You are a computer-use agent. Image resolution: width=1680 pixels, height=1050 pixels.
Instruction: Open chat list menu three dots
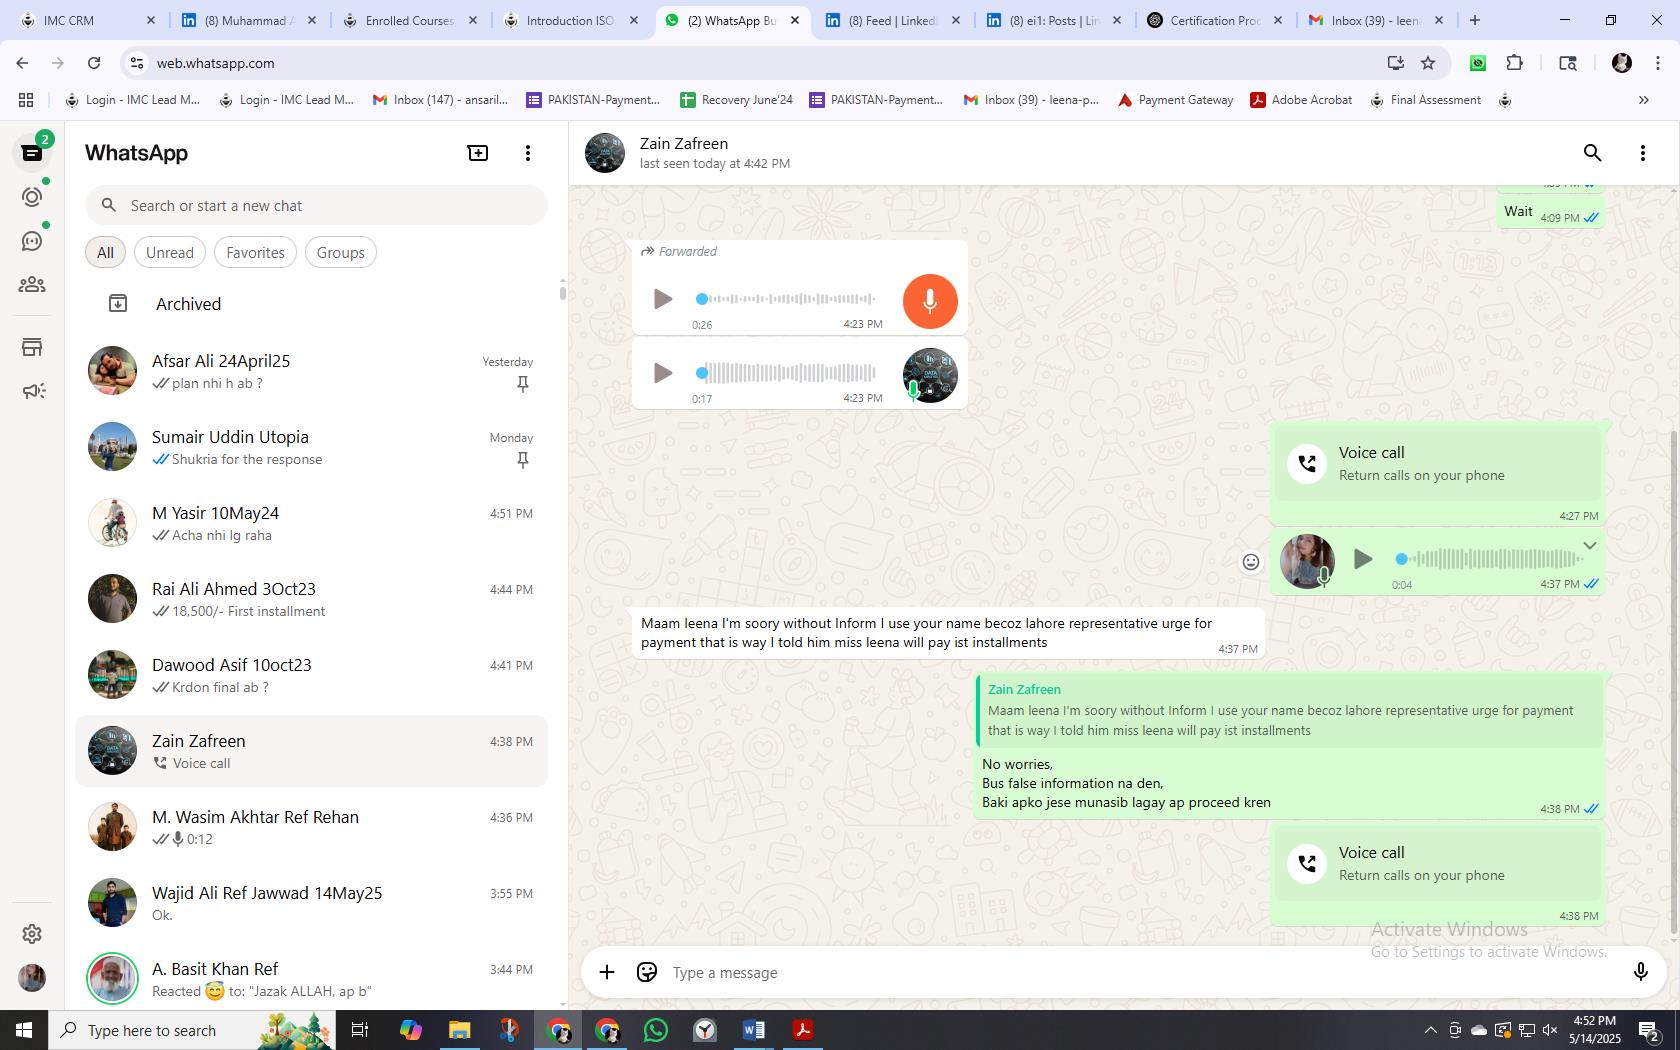[527, 153]
